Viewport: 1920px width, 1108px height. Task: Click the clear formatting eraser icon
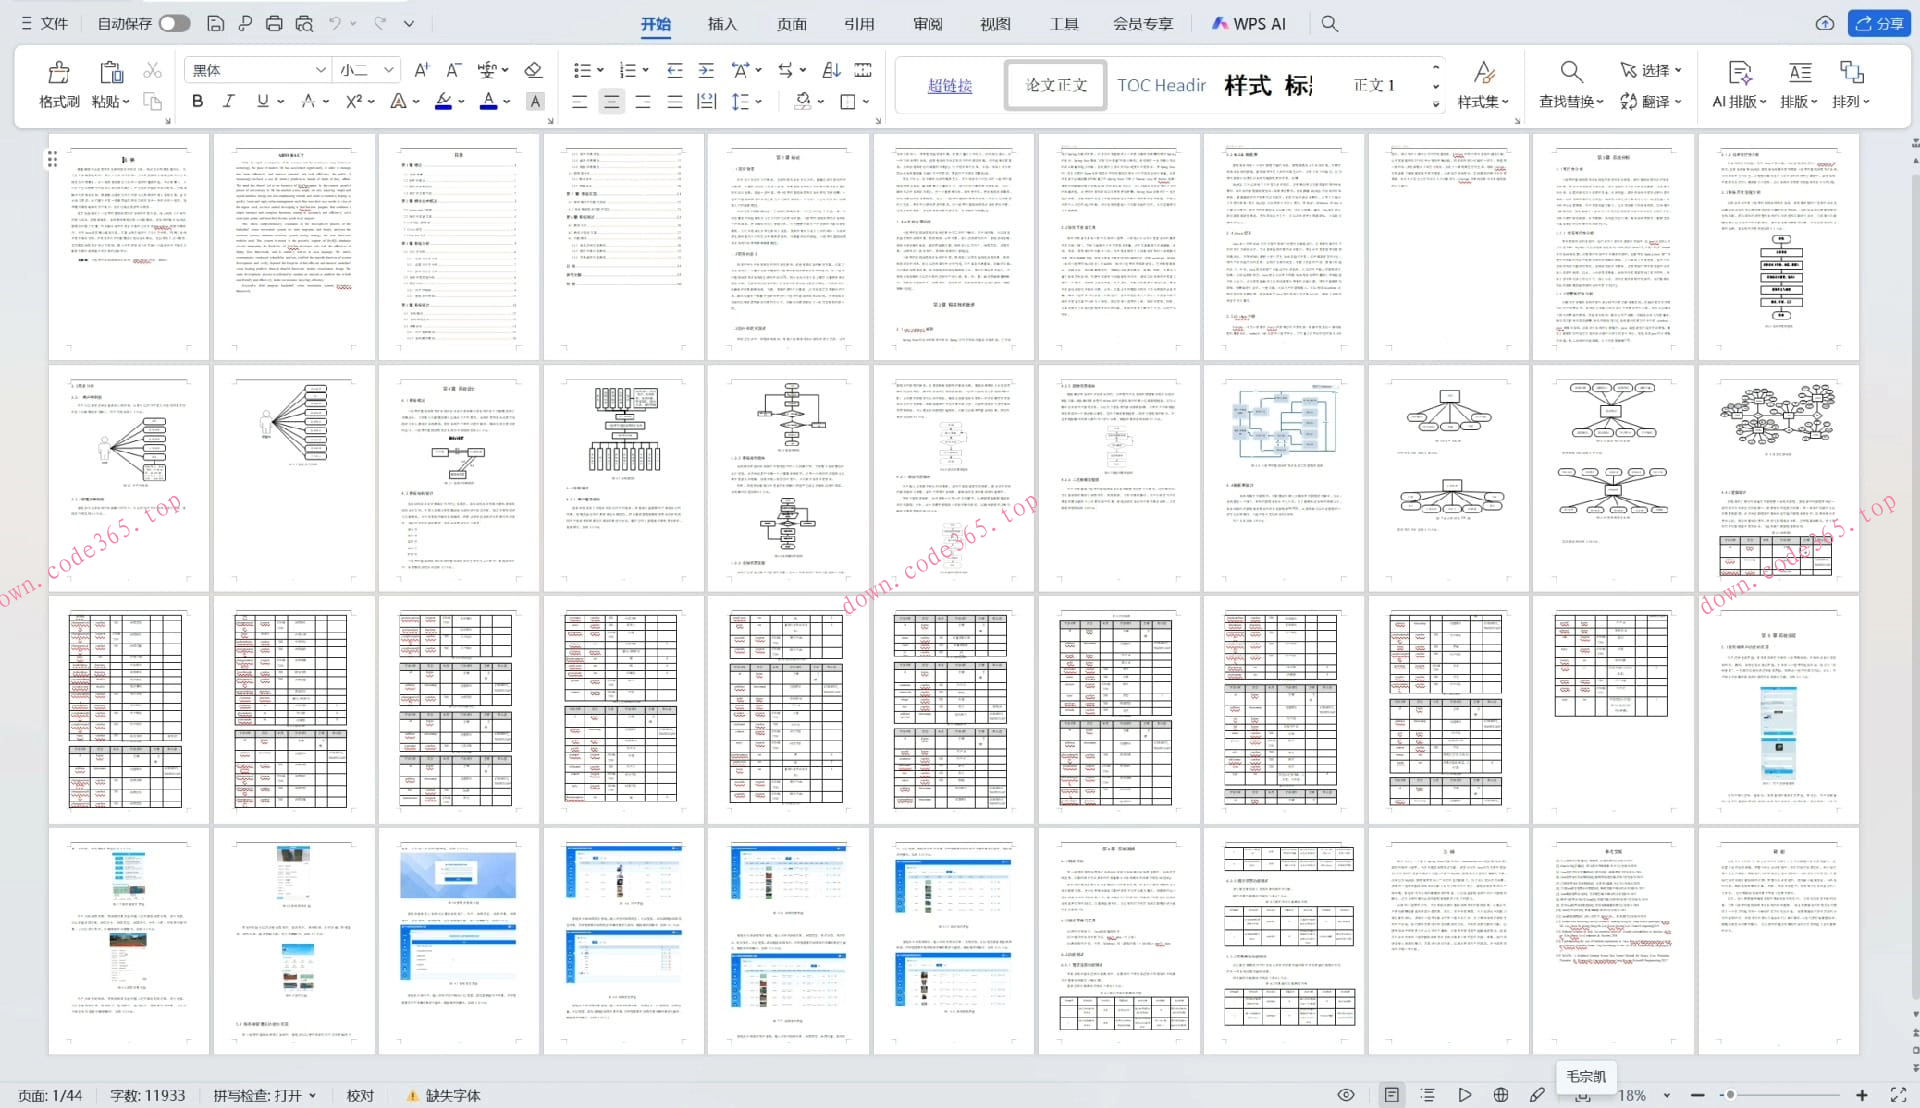(533, 70)
